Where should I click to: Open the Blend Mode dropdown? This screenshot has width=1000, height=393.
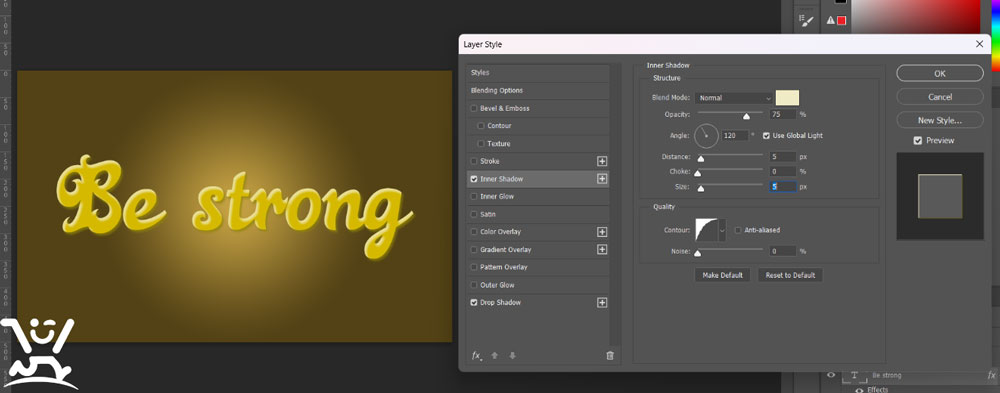click(733, 98)
